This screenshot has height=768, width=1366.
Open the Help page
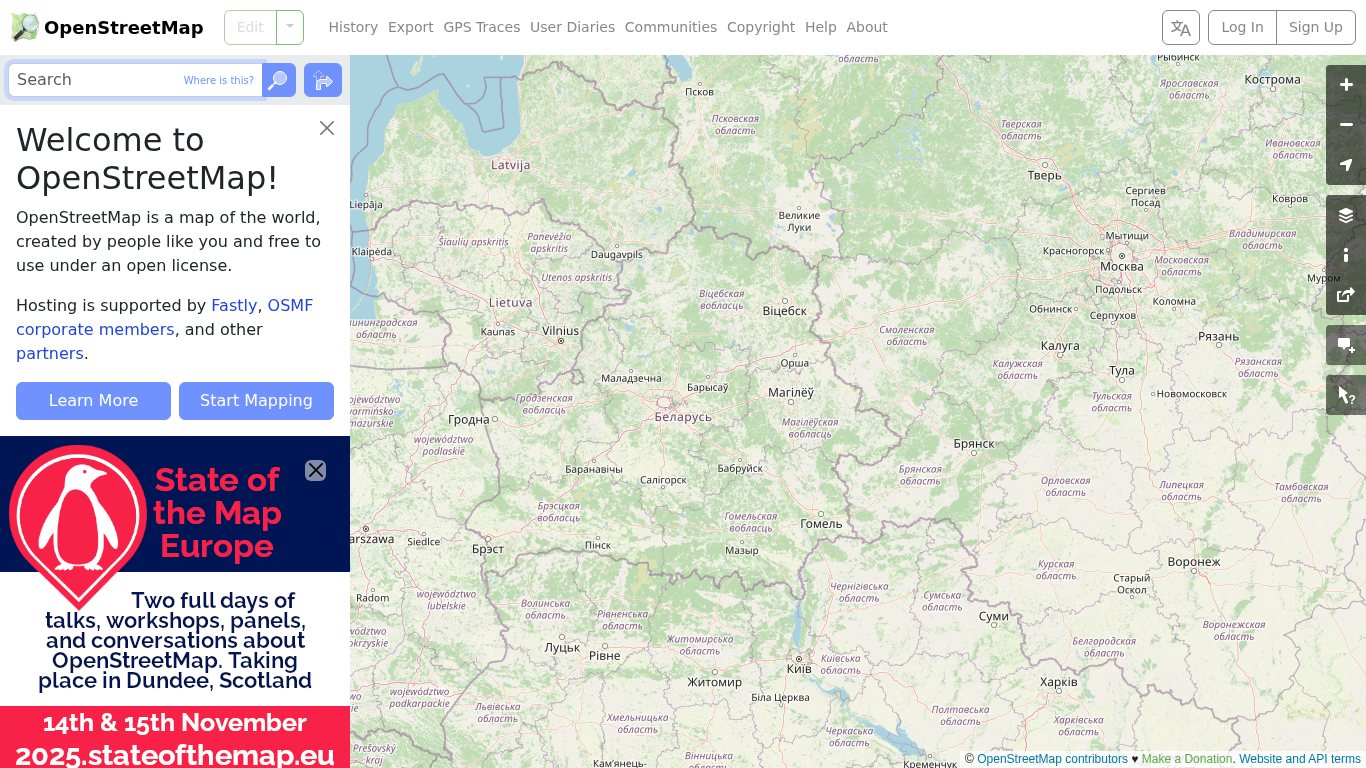pyautogui.click(x=821, y=27)
